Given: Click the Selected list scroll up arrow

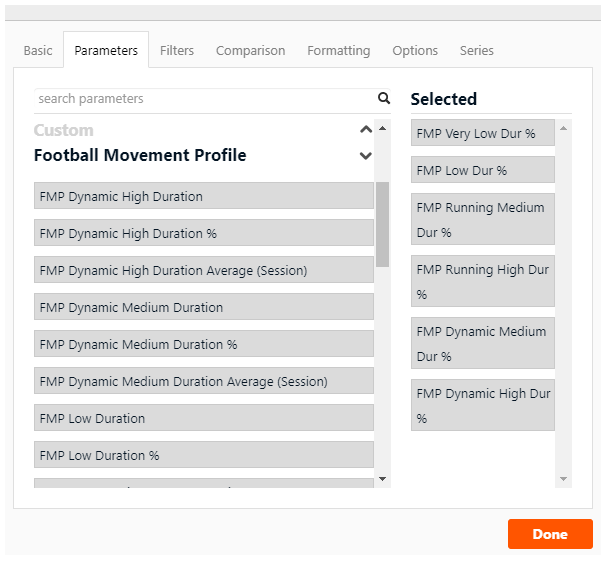Looking at the screenshot, I should tap(564, 128).
